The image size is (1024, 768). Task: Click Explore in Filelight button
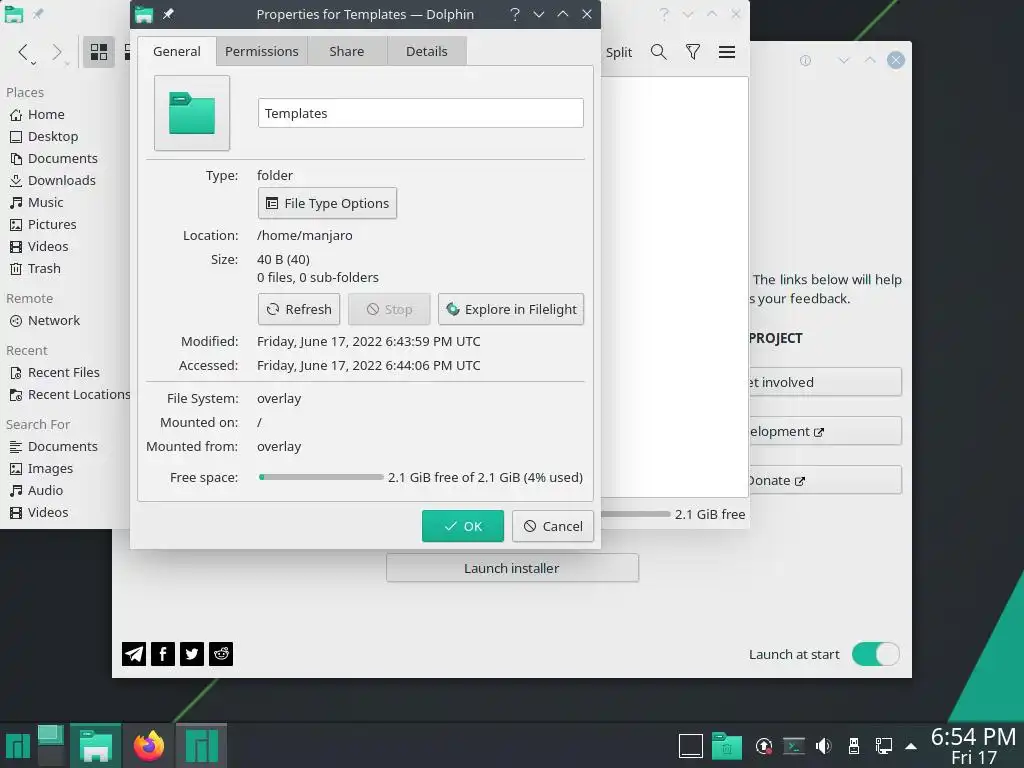[x=511, y=309]
